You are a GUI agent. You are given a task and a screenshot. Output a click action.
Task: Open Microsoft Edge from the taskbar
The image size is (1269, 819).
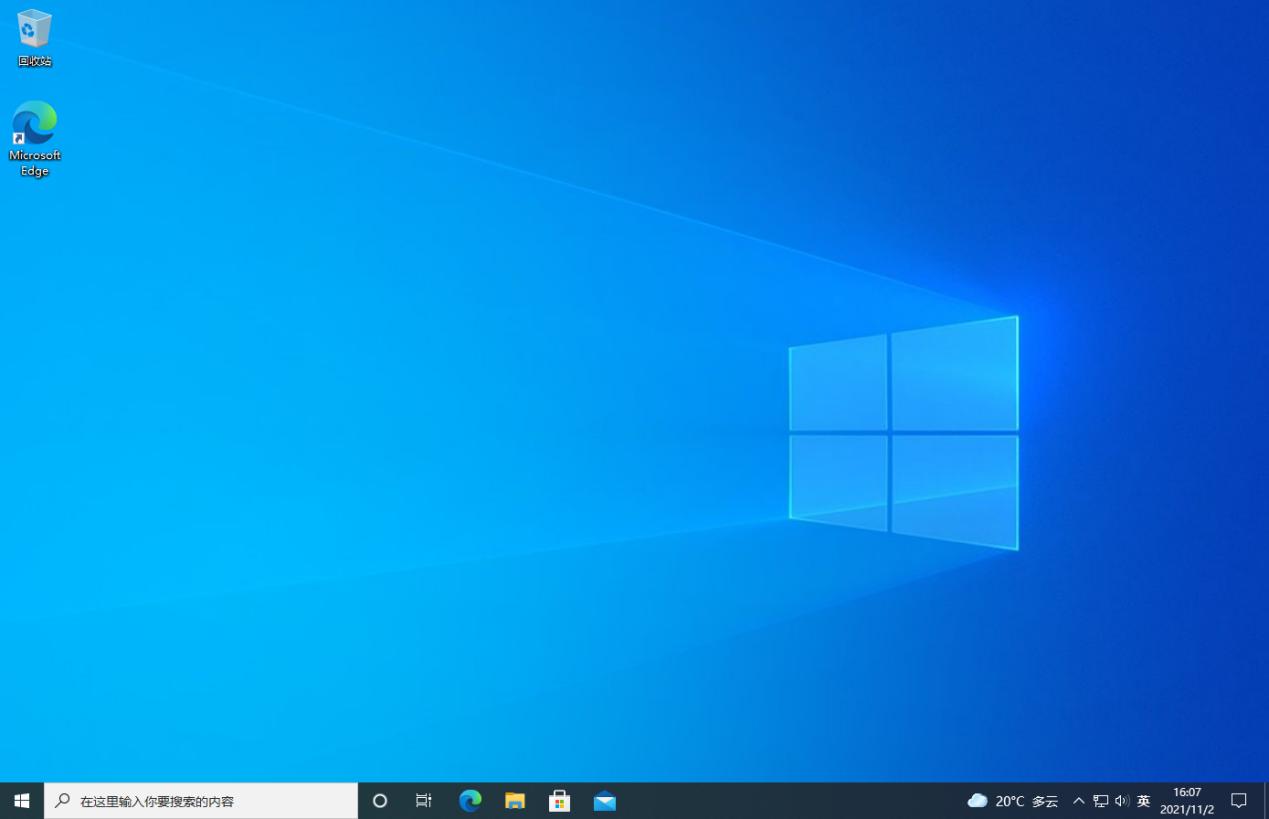tap(469, 800)
